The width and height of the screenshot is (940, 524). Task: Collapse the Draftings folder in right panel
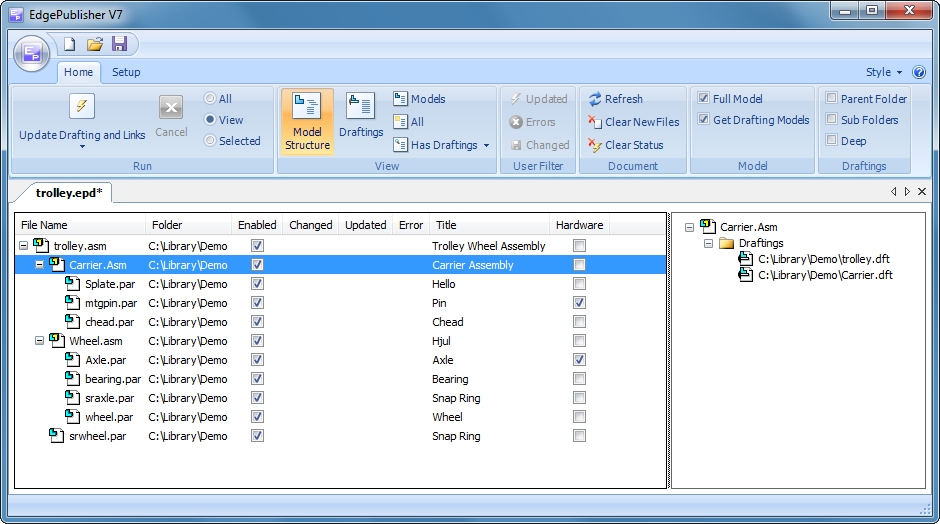tap(707, 243)
